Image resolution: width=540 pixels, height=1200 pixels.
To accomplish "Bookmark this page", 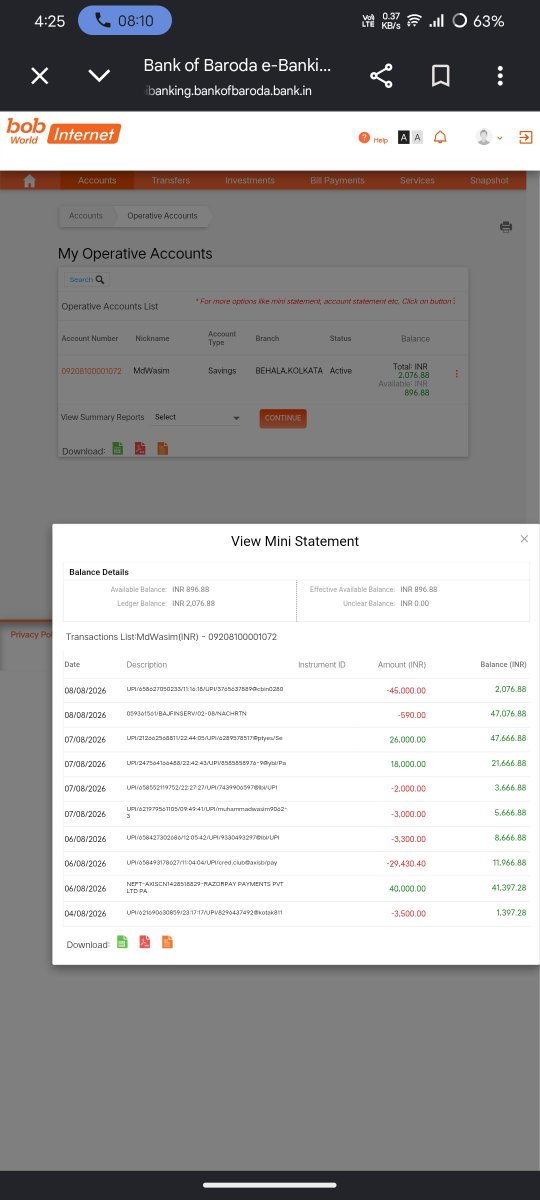I will point(440,76).
